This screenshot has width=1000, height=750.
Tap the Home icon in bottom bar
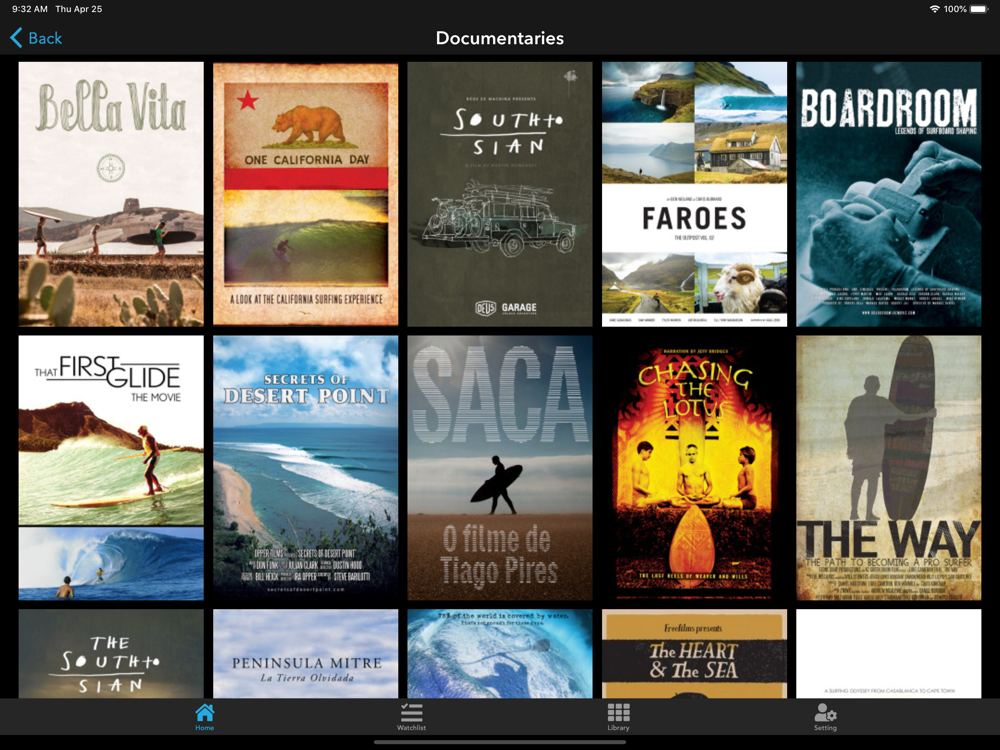[x=204, y=713]
